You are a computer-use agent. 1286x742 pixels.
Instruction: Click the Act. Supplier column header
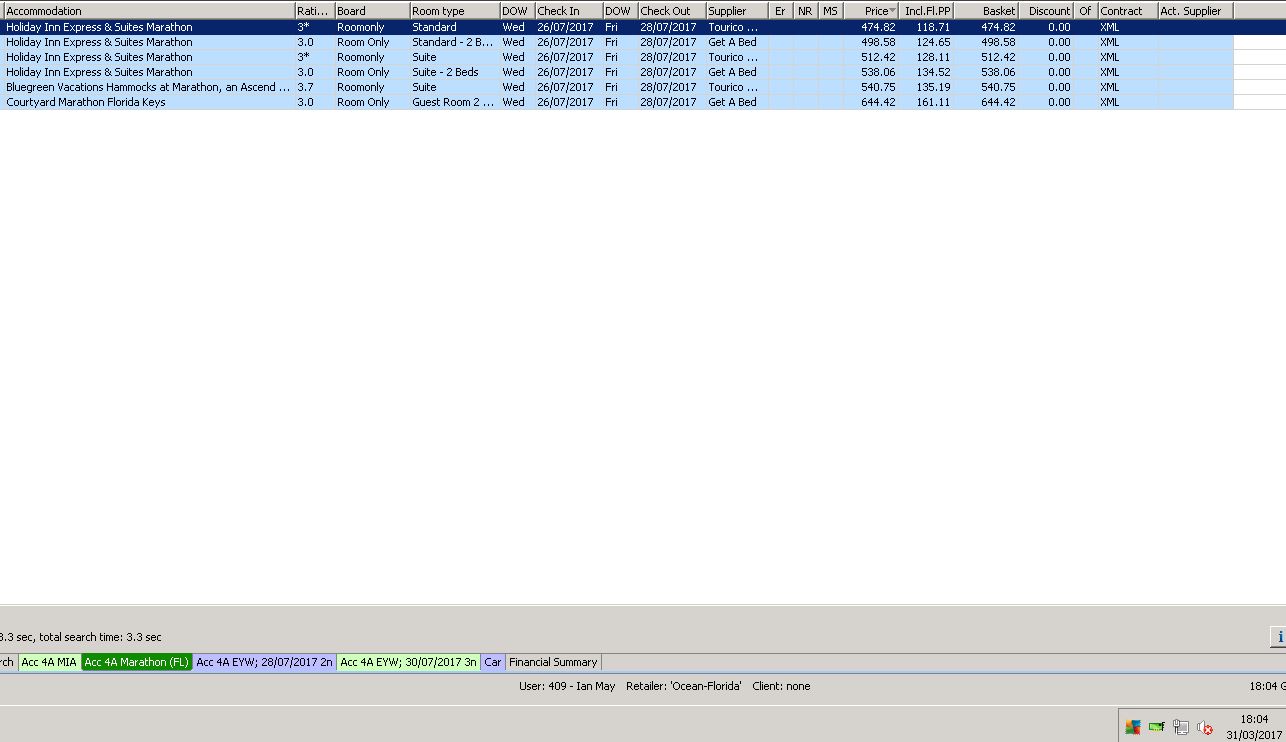coord(1195,11)
